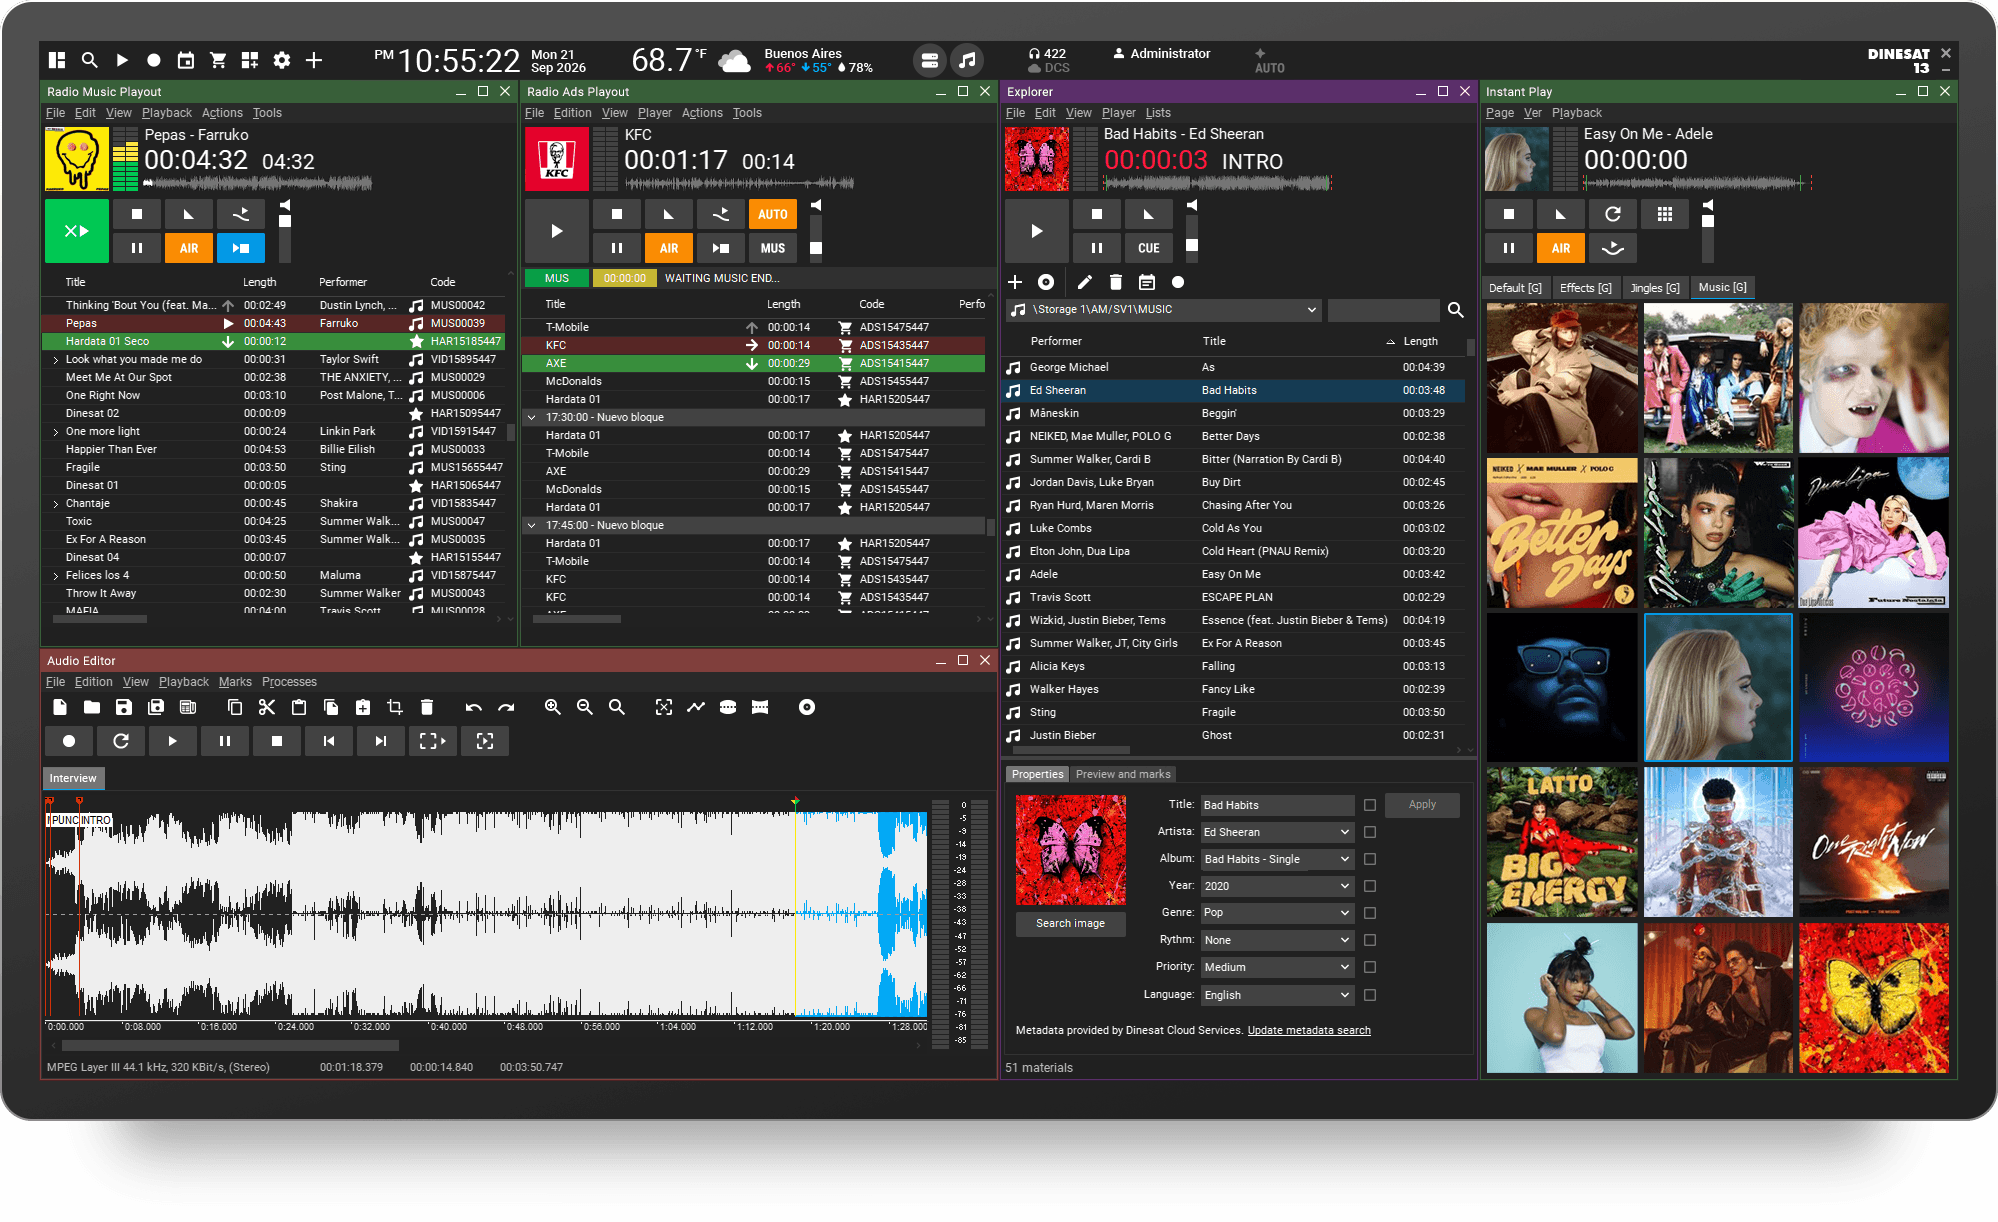Viewport: 1998px width, 1222px height.
Task: Click the envelope line icon in Audio Editor
Action: pyautogui.click(x=696, y=707)
